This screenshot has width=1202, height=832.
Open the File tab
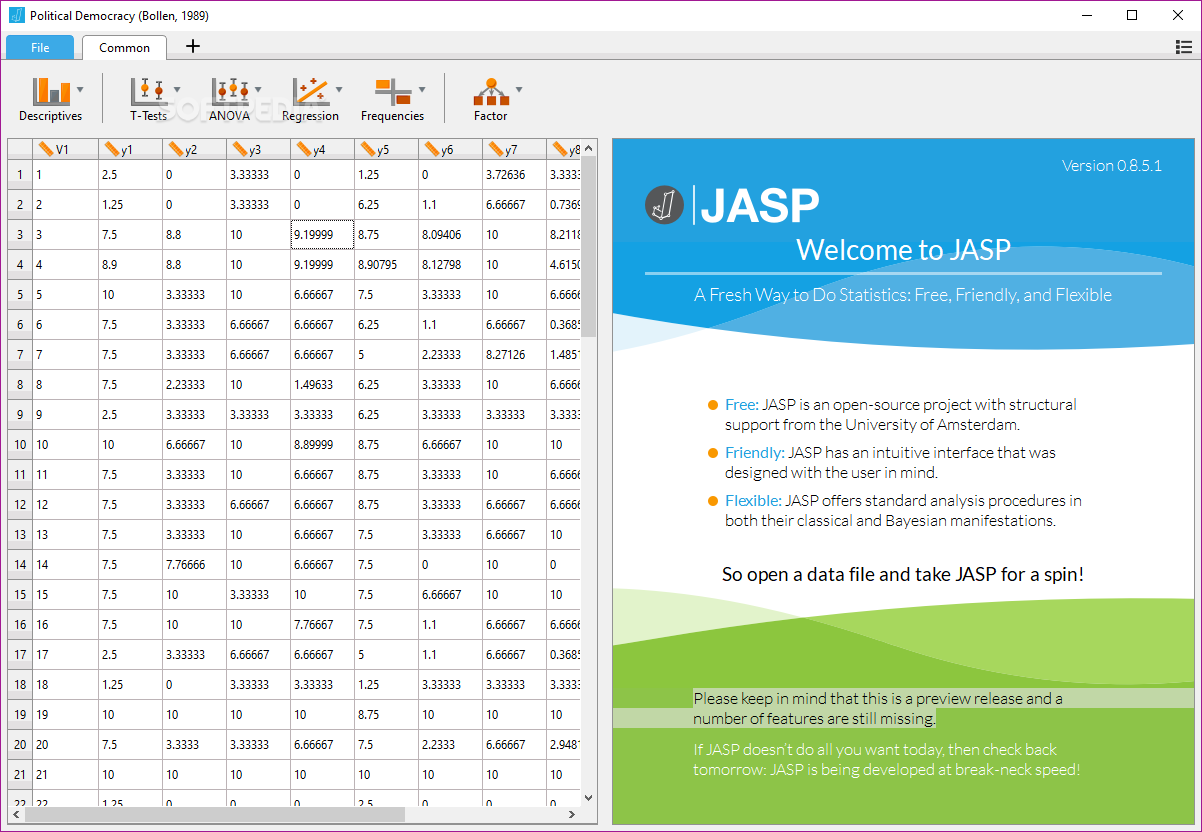pyautogui.click(x=40, y=47)
